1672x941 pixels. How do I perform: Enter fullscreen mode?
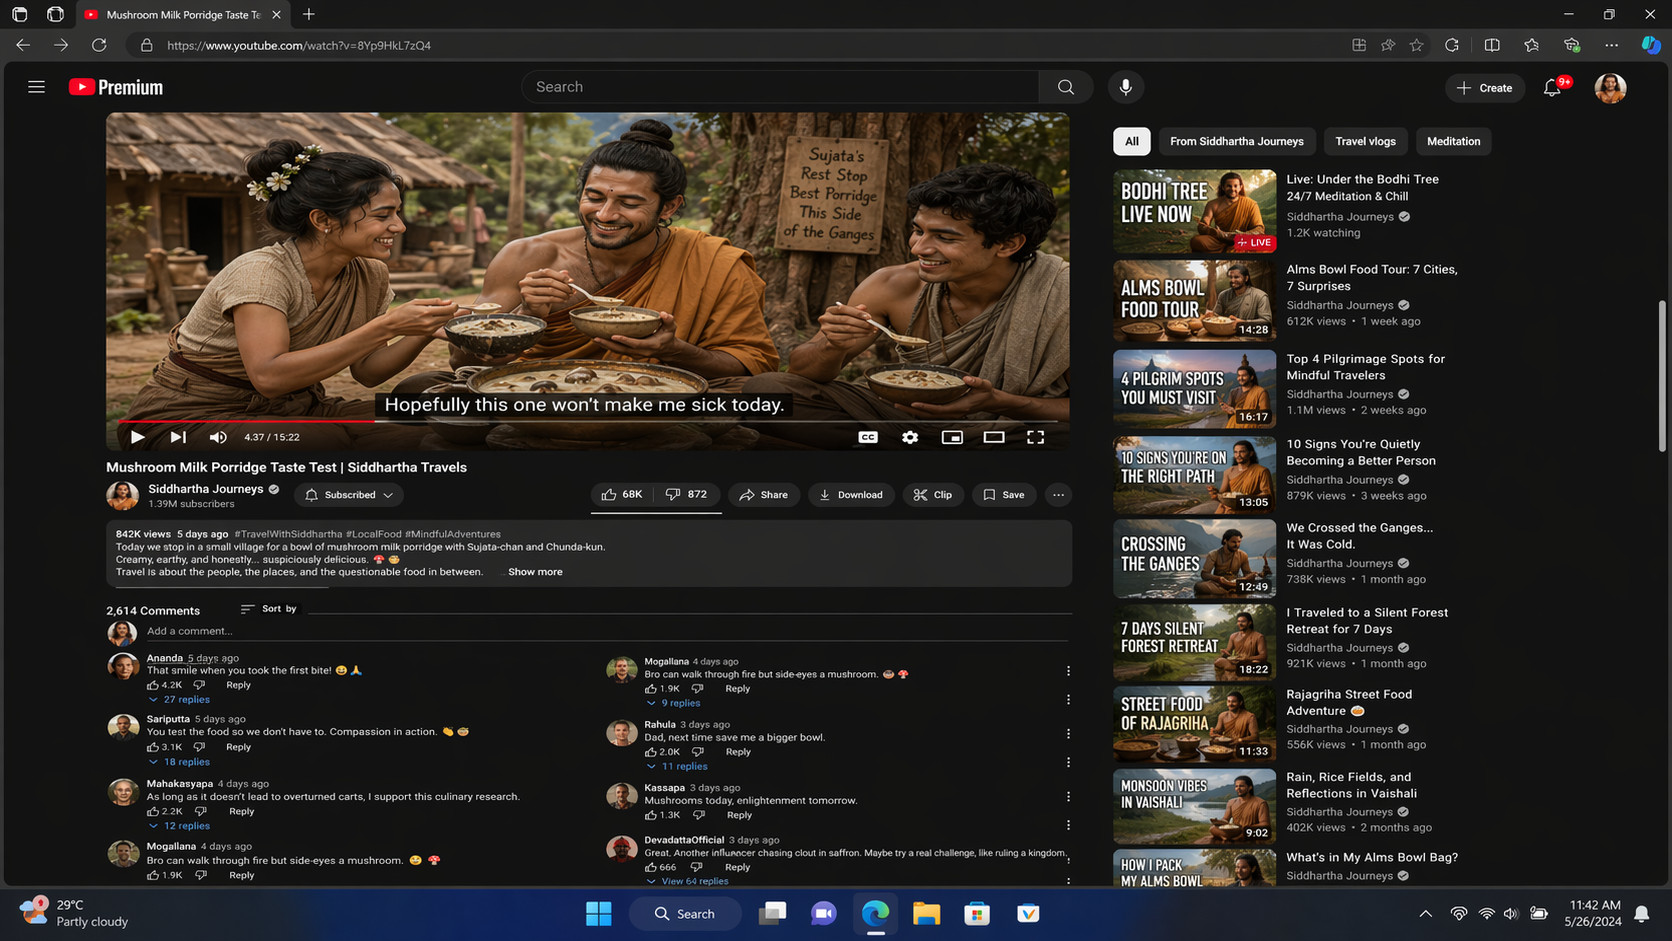[x=1035, y=437]
